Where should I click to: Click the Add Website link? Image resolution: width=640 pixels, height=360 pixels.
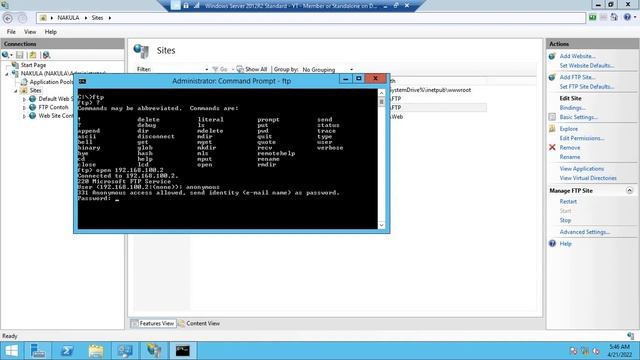(x=578, y=56)
